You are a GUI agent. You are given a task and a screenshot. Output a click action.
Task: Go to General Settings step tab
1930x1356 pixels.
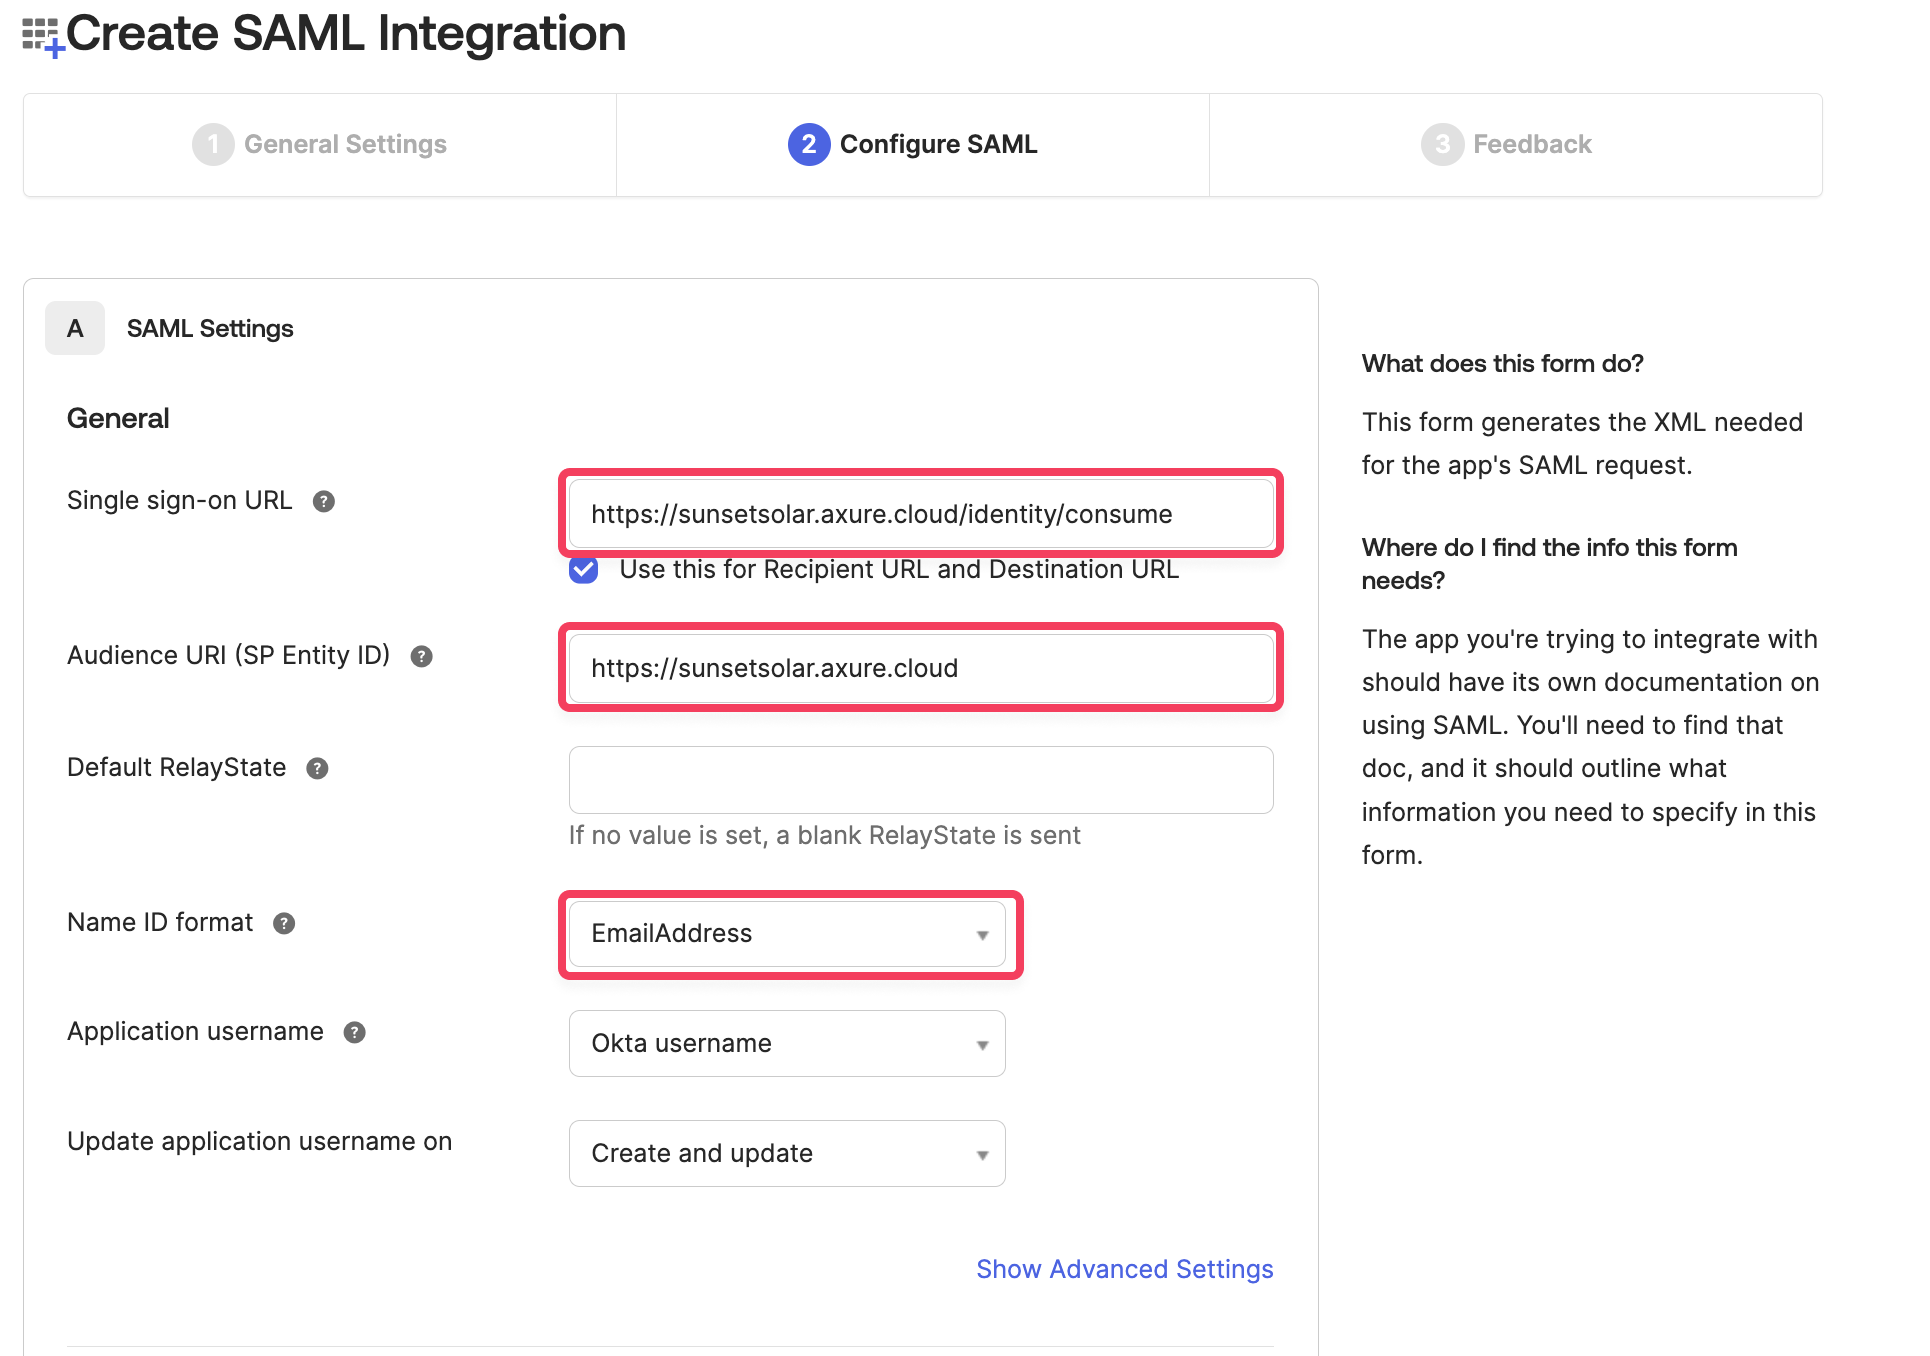tap(320, 145)
